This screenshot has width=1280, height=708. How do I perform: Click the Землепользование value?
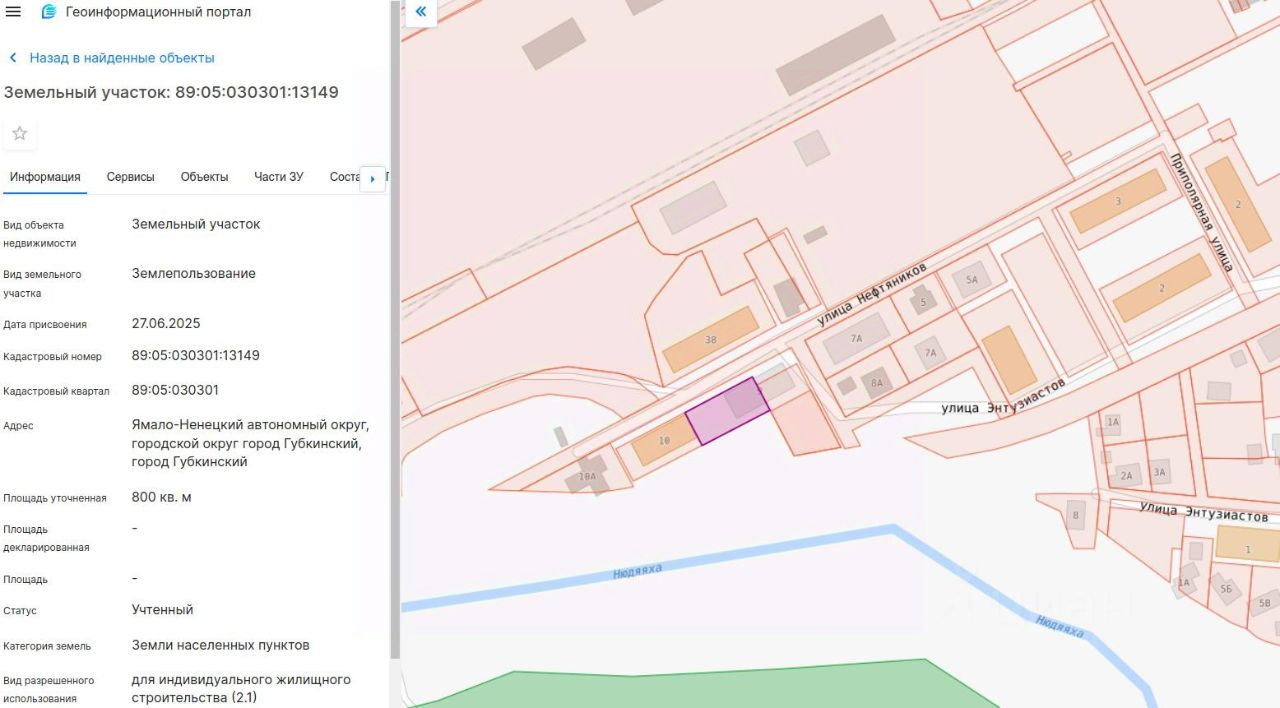pos(194,273)
